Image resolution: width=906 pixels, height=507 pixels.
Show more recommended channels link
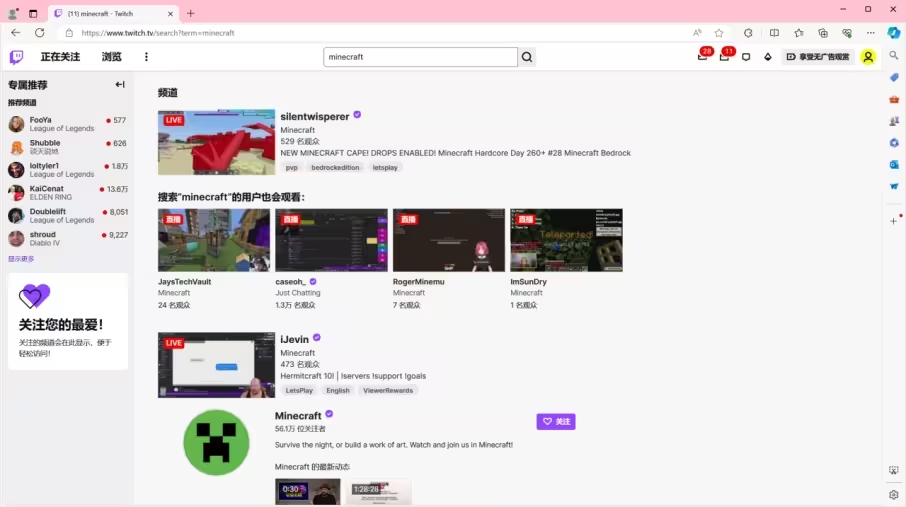point(21,259)
